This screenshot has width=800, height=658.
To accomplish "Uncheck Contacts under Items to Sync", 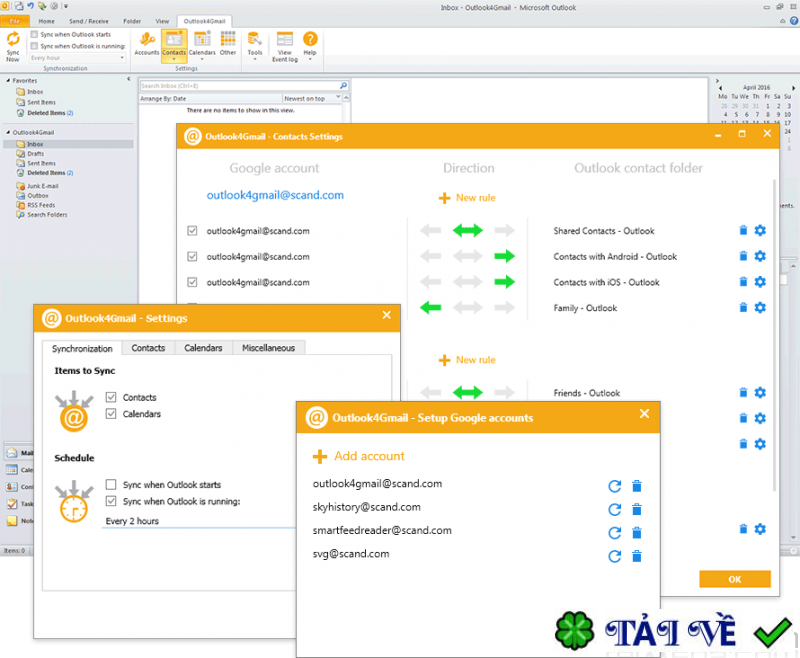I will coord(111,397).
